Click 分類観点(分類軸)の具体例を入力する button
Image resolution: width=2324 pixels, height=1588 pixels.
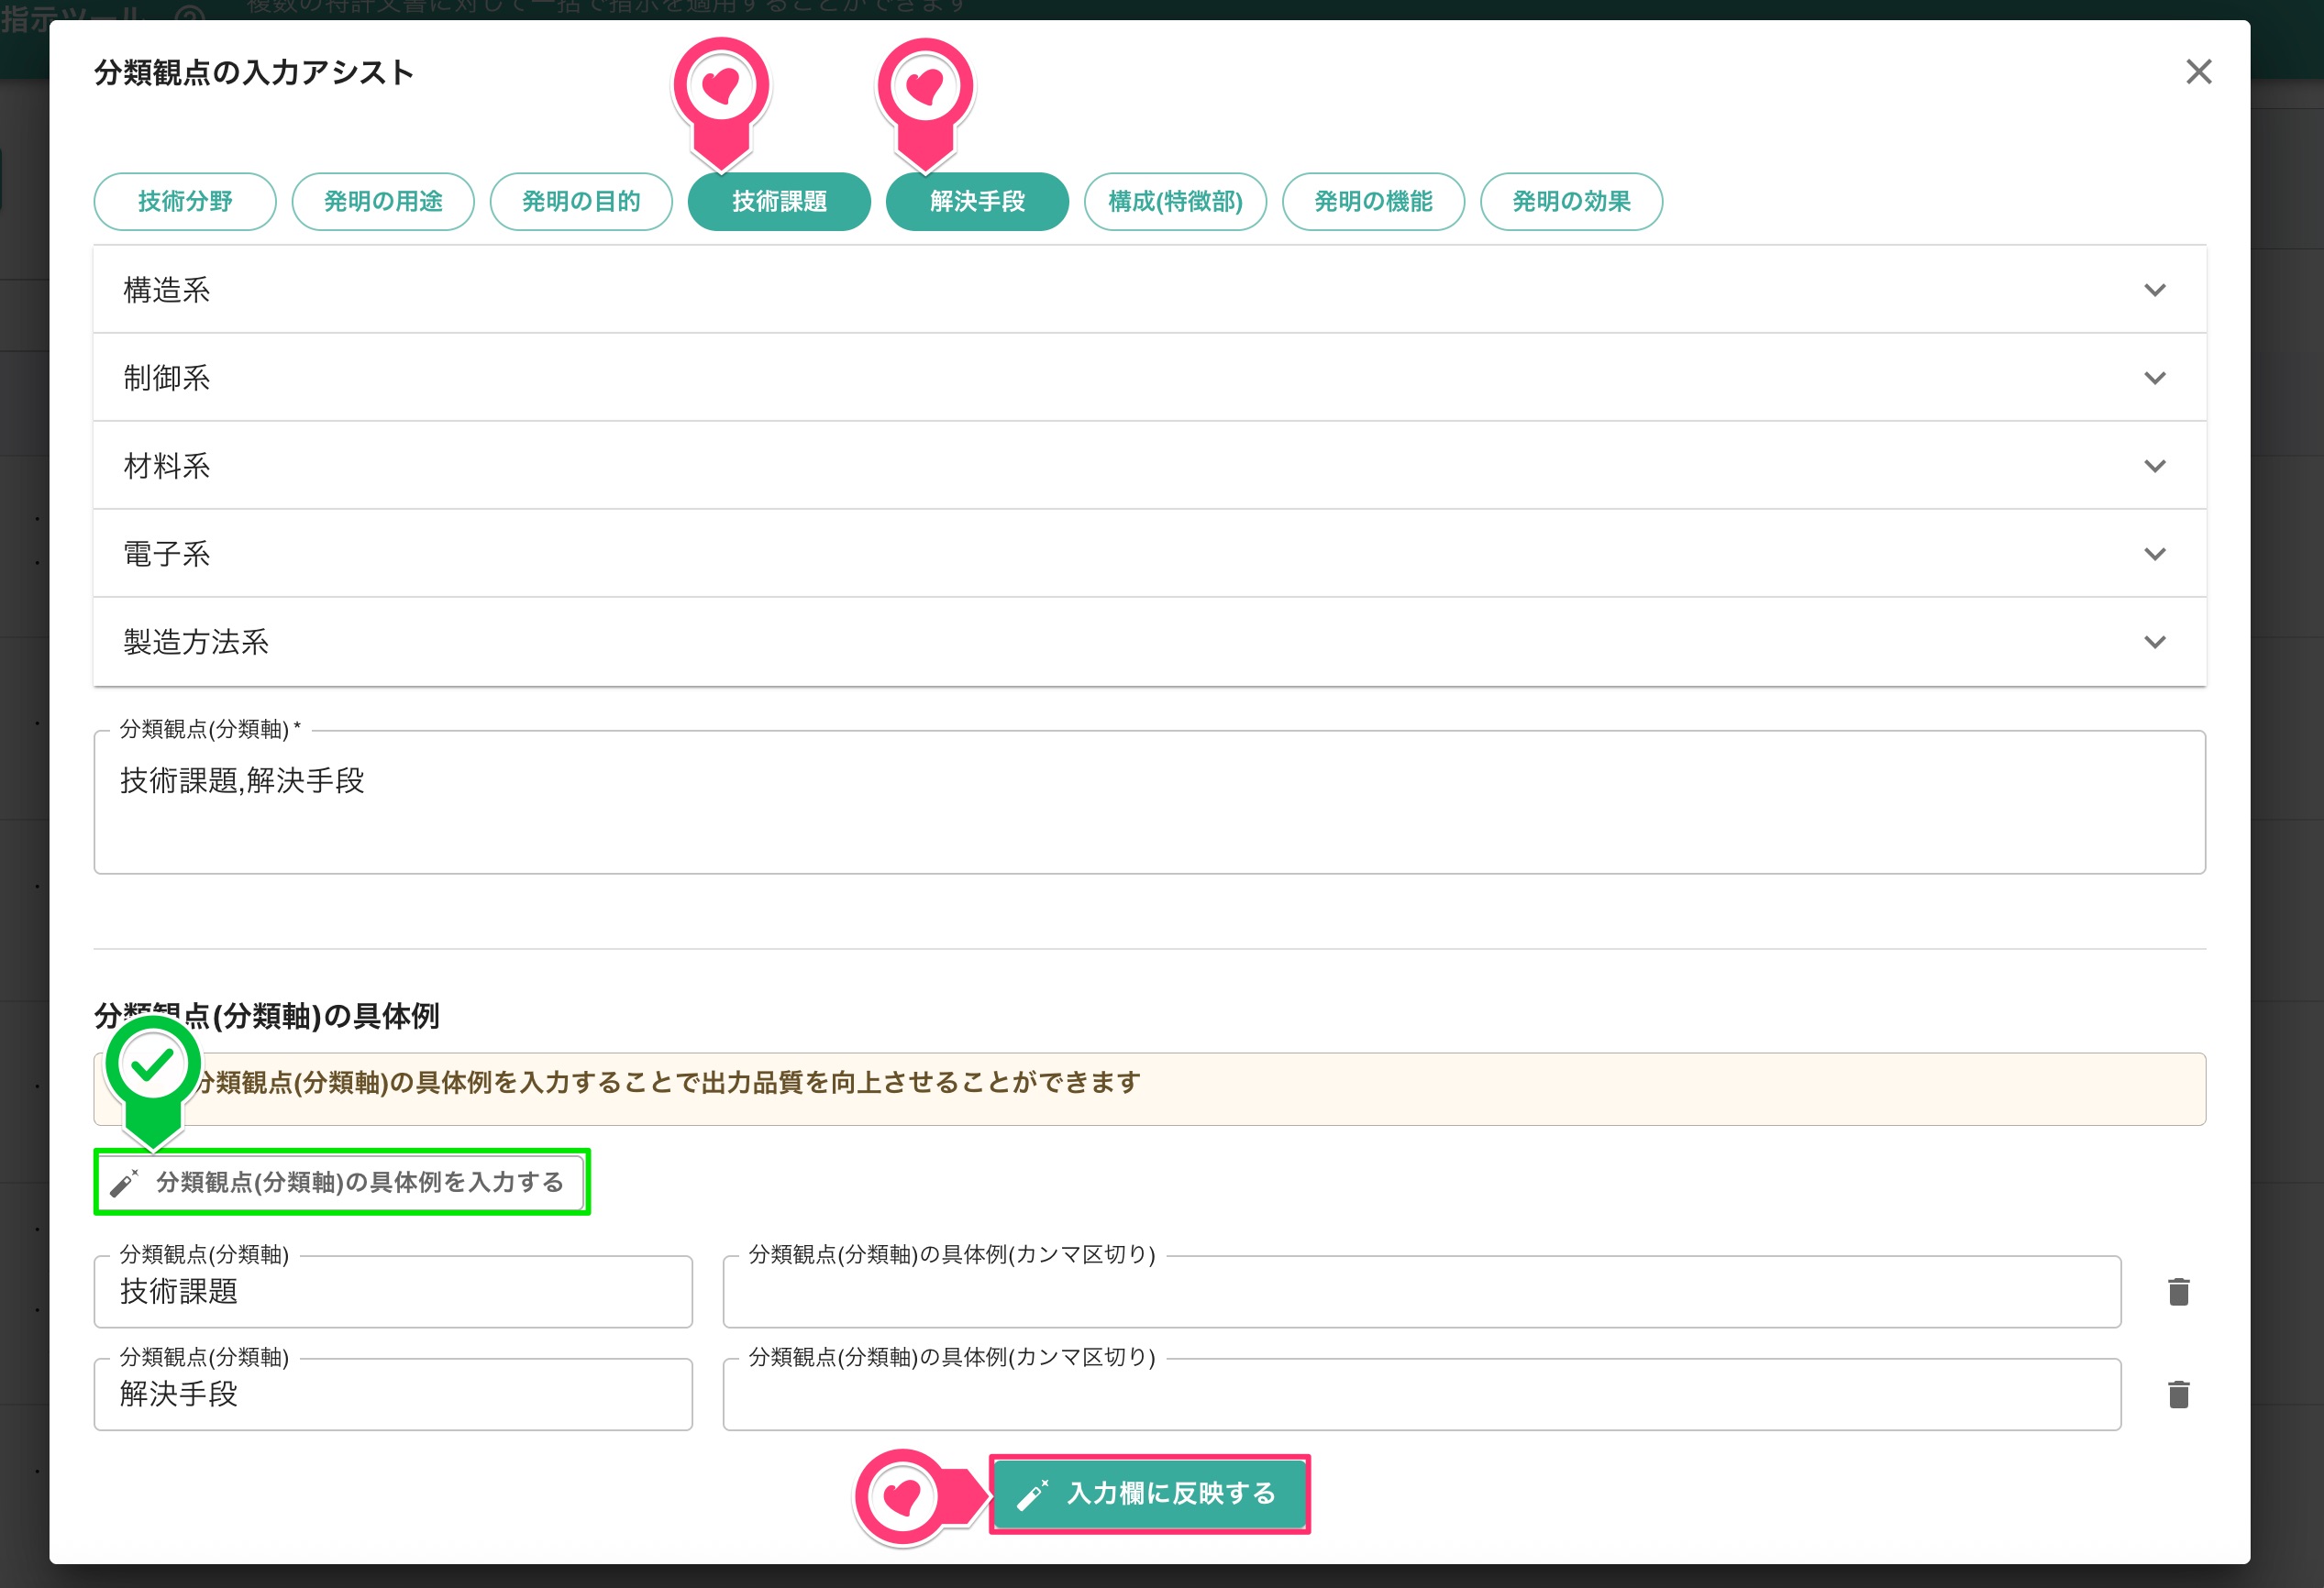(x=341, y=1182)
